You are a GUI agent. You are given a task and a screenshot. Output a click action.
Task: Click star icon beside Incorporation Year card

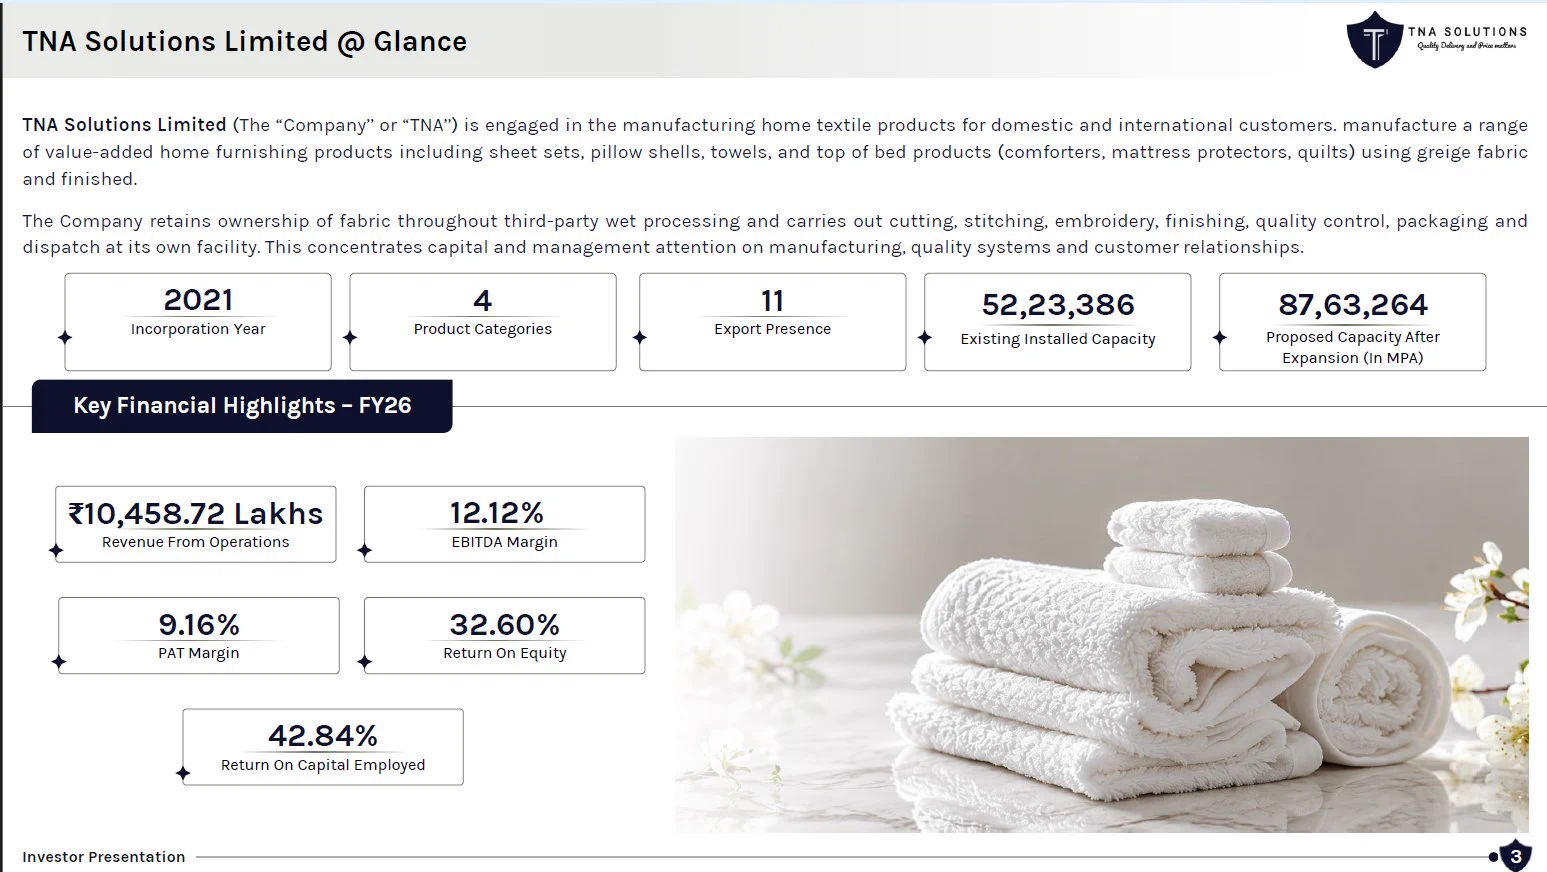click(65, 337)
